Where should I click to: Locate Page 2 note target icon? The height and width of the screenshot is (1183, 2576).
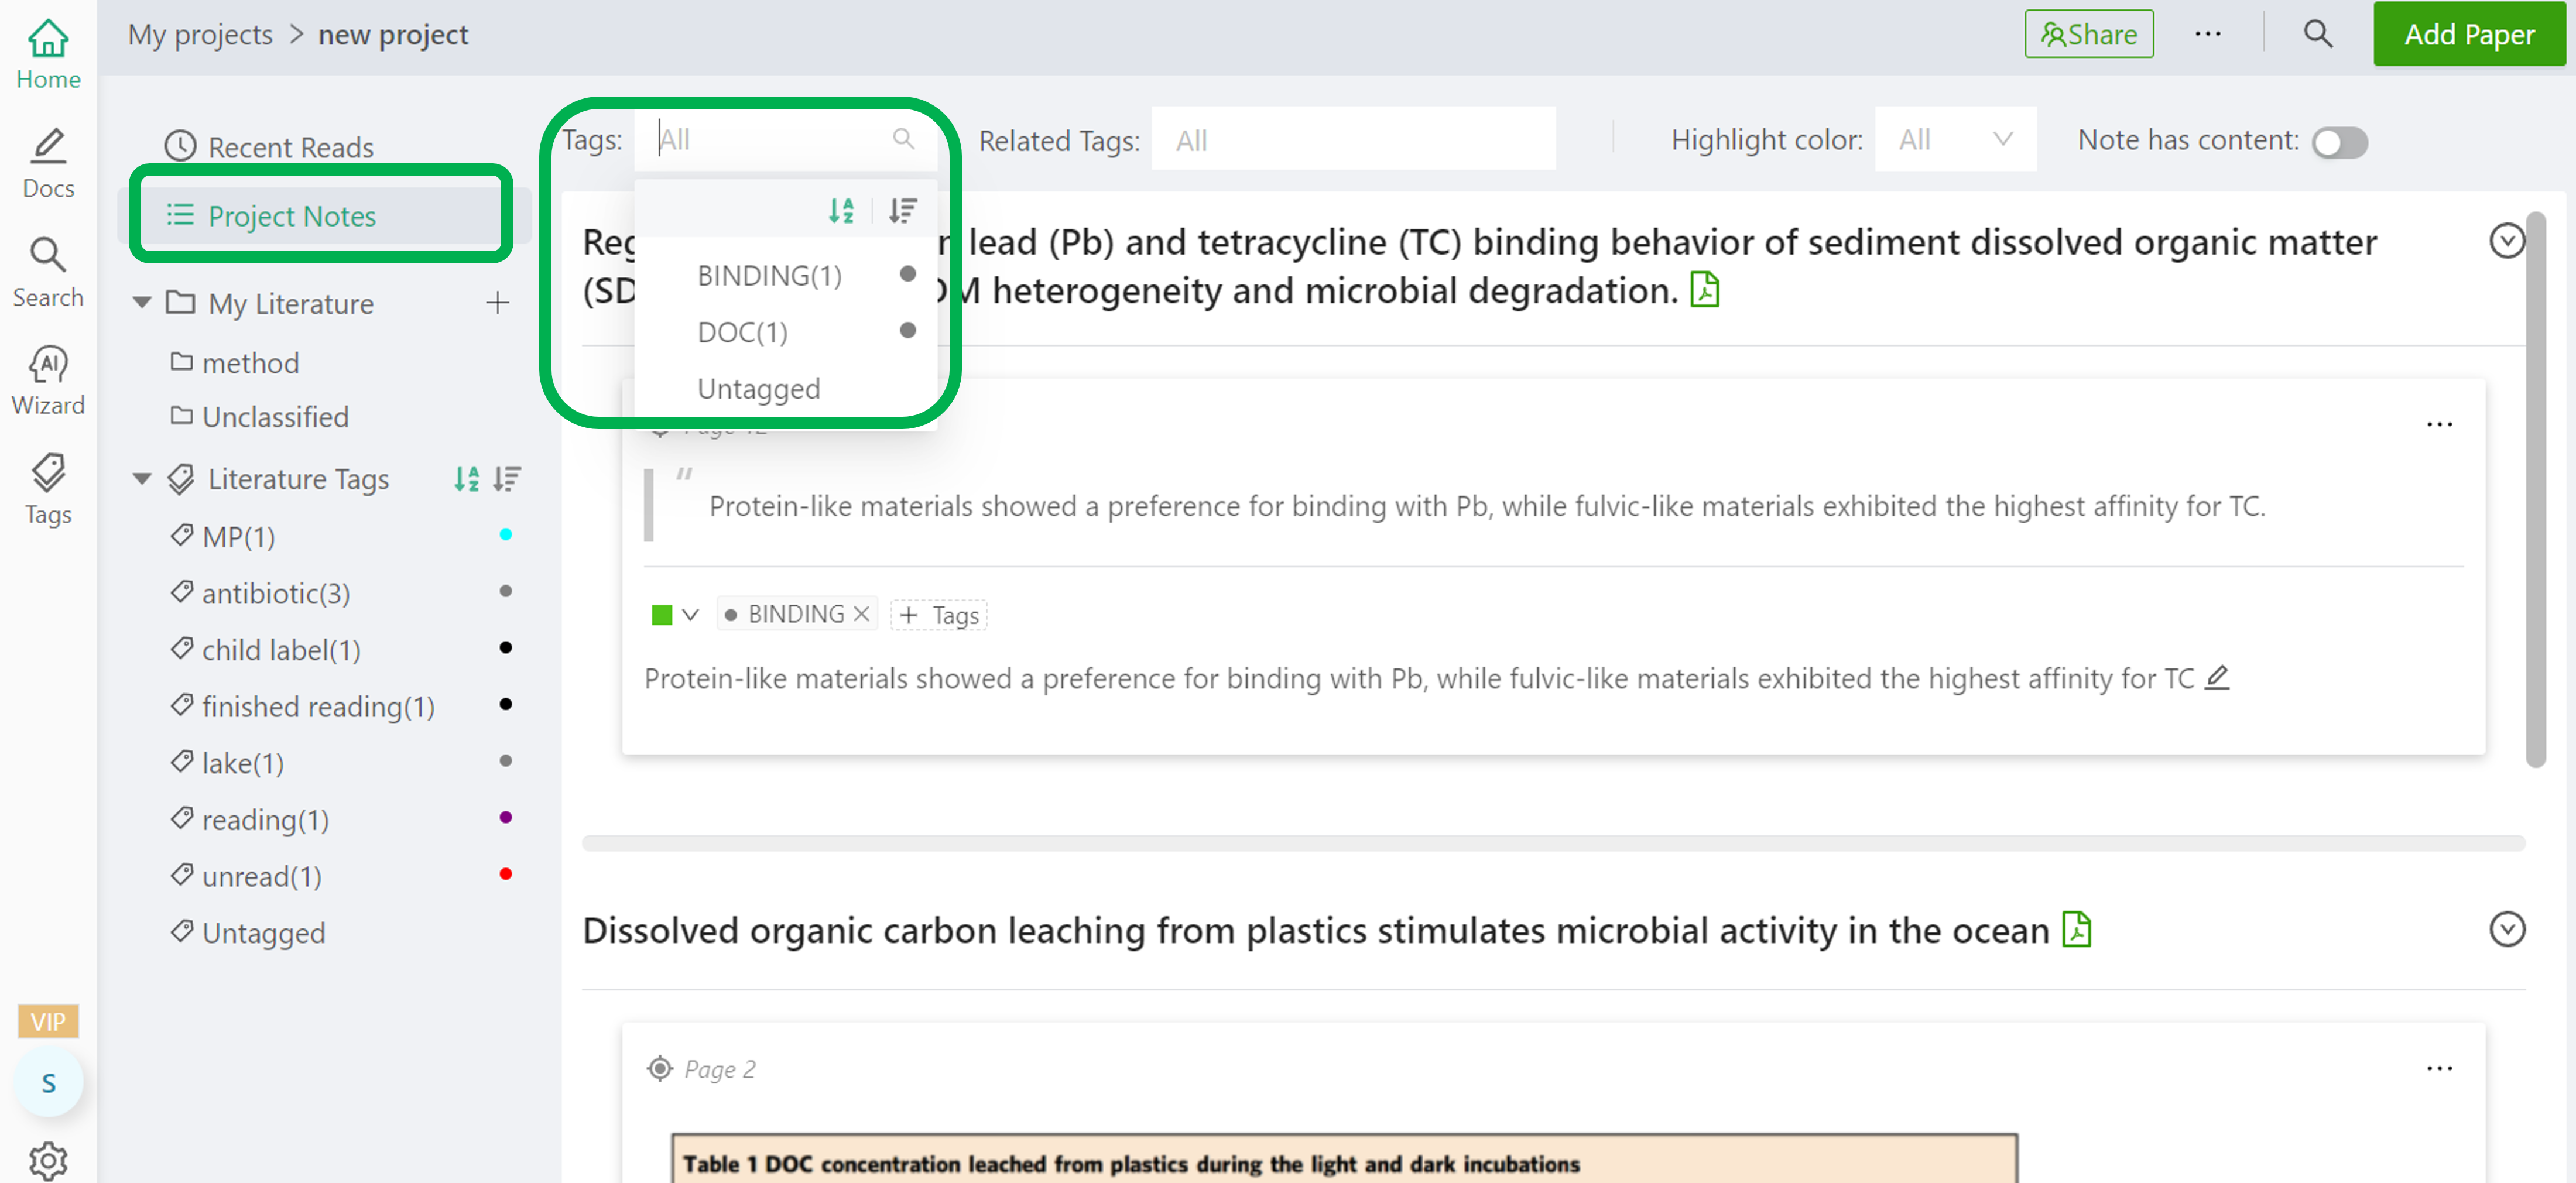point(660,1069)
